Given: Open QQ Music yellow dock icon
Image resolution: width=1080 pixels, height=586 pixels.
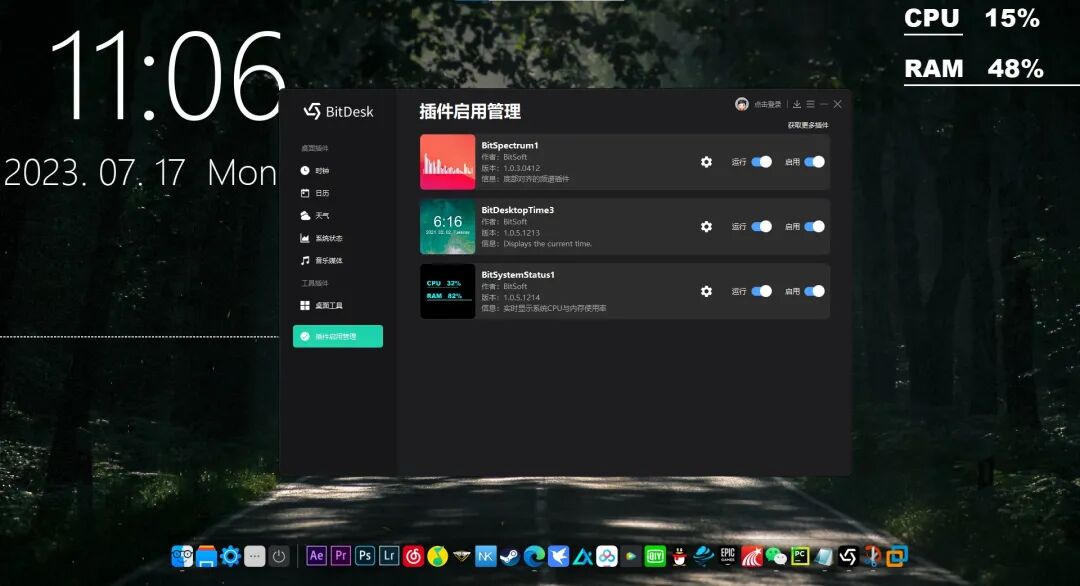Looking at the screenshot, I should pos(437,556).
